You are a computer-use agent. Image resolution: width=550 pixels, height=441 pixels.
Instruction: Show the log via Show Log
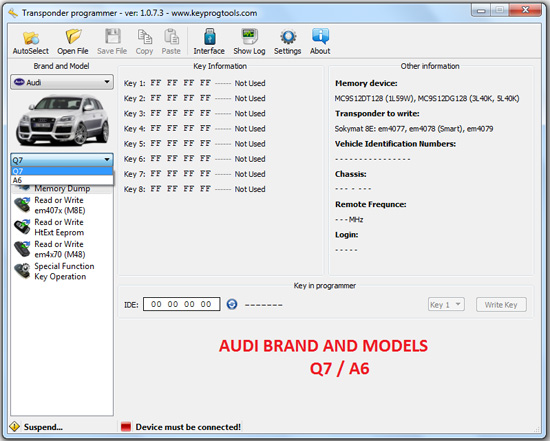[x=249, y=42]
